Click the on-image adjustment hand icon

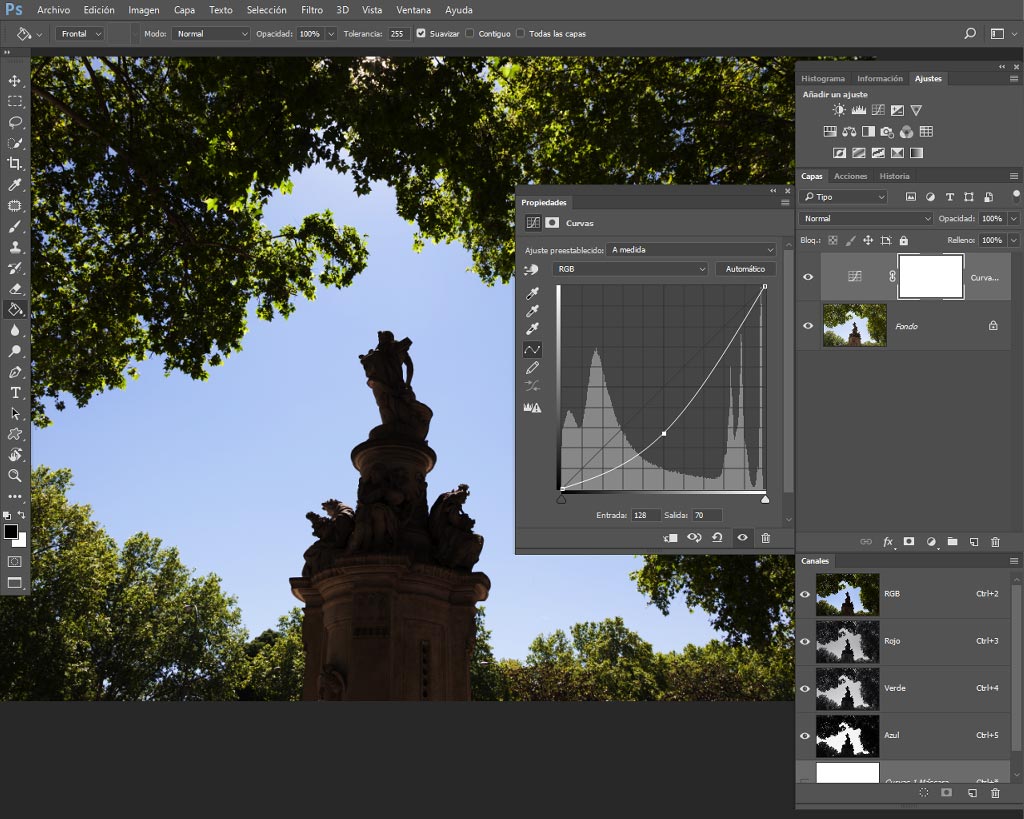531,269
